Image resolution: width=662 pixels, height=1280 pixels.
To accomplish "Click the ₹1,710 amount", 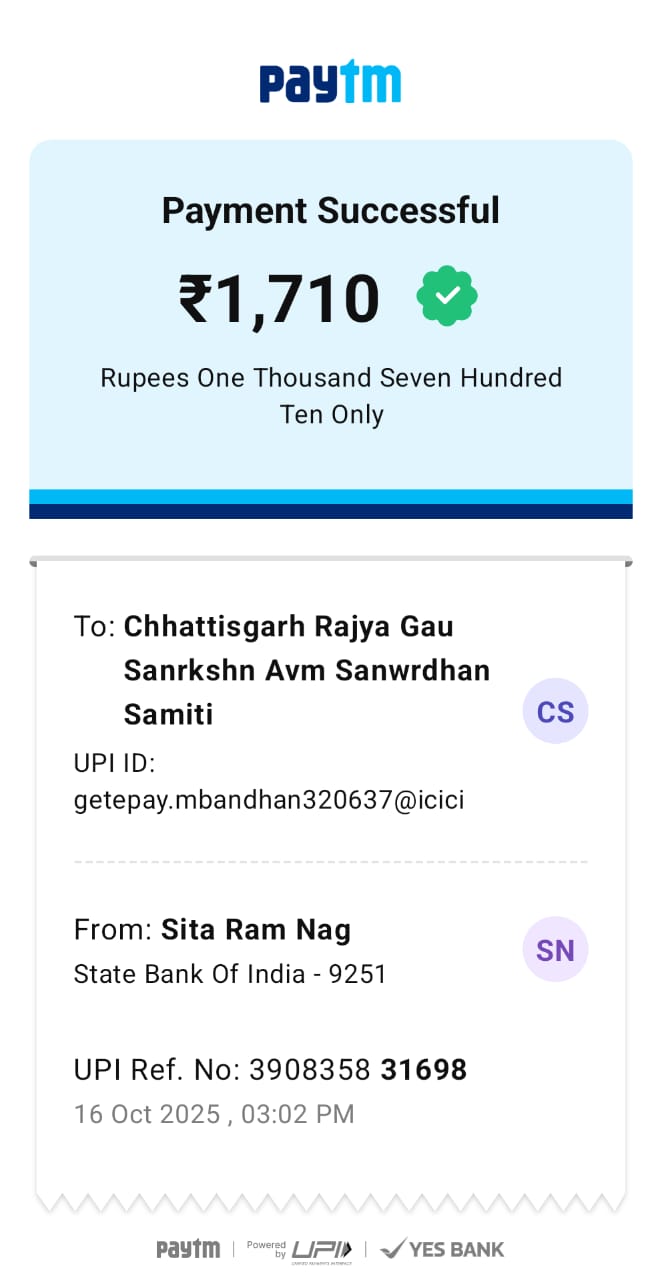I will (x=280, y=298).
